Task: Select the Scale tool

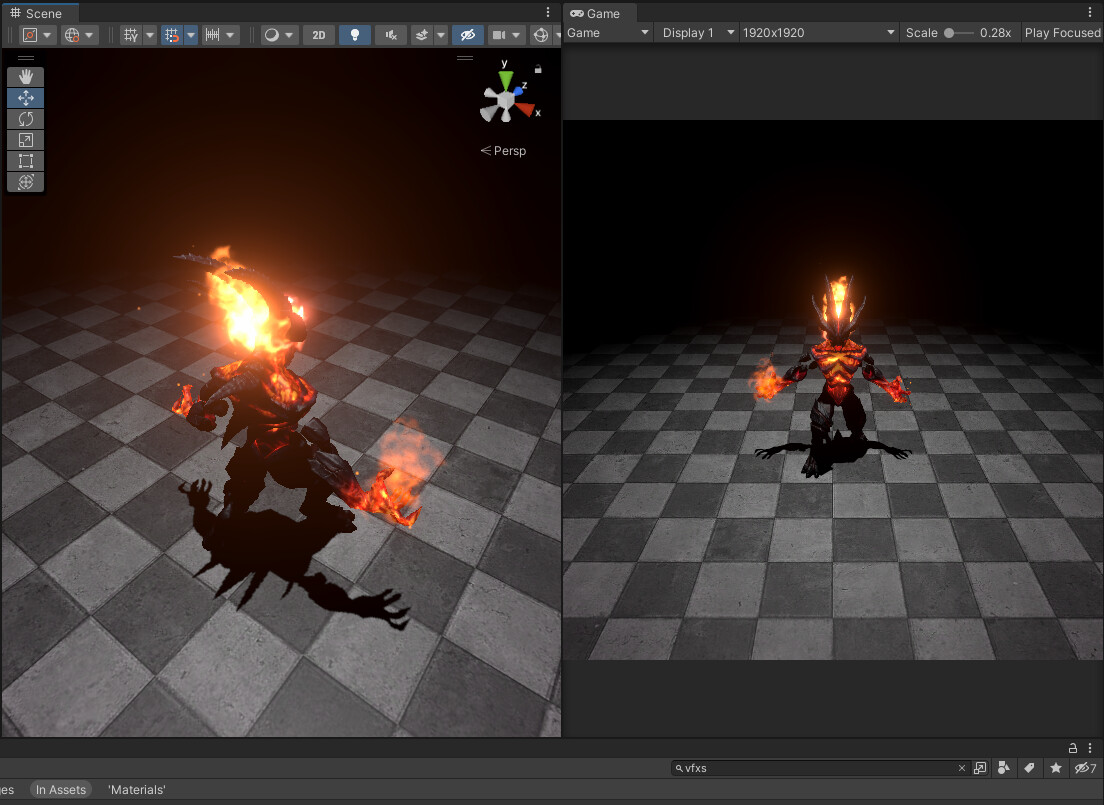Action: 25,140
